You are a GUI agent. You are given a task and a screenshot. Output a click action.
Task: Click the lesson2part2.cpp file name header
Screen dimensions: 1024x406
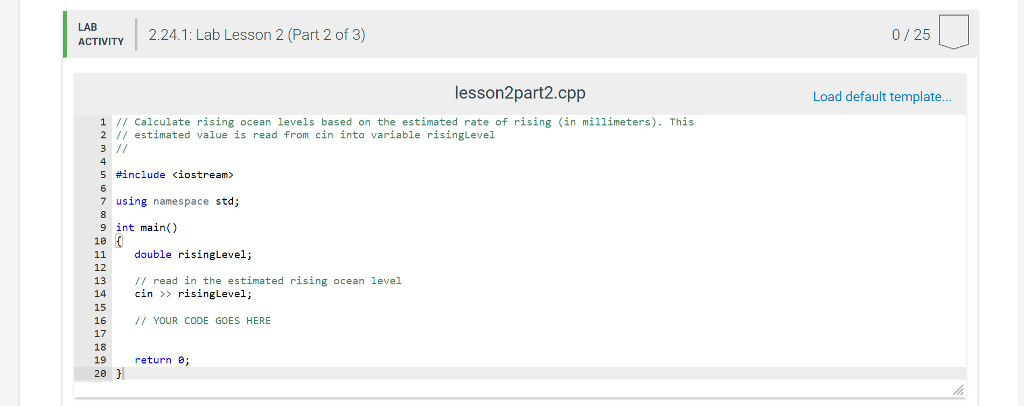click(x=520, y=94)
